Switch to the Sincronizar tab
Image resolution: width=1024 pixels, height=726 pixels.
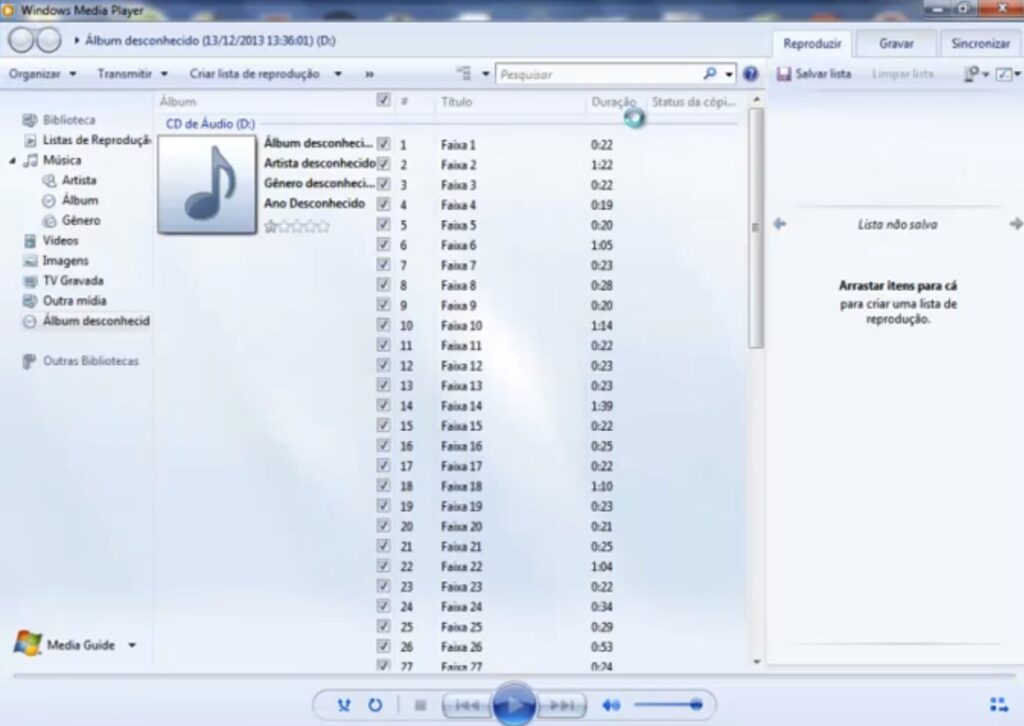click(x=980, y=44)
